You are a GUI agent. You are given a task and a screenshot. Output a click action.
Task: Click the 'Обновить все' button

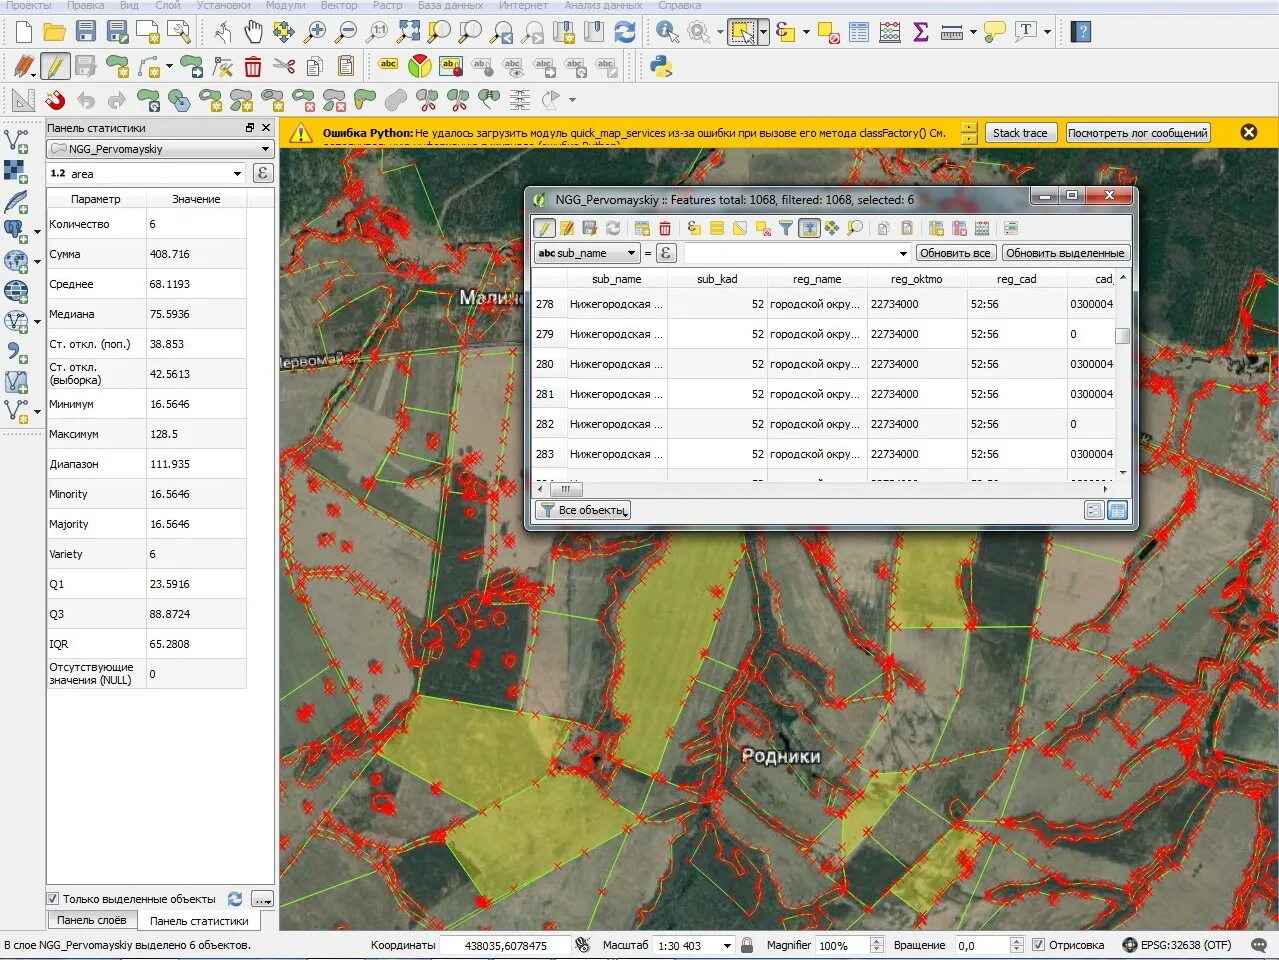[x=954, y=253]
